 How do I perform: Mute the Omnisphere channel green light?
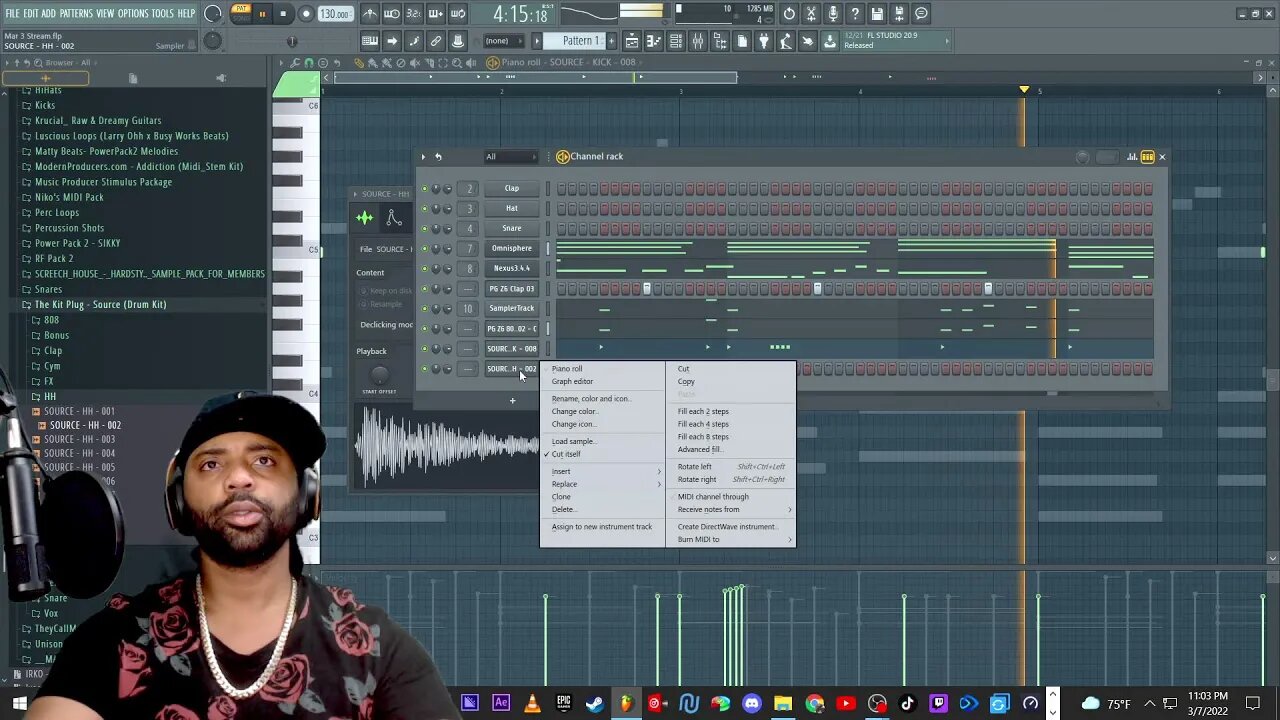(424, 248)
